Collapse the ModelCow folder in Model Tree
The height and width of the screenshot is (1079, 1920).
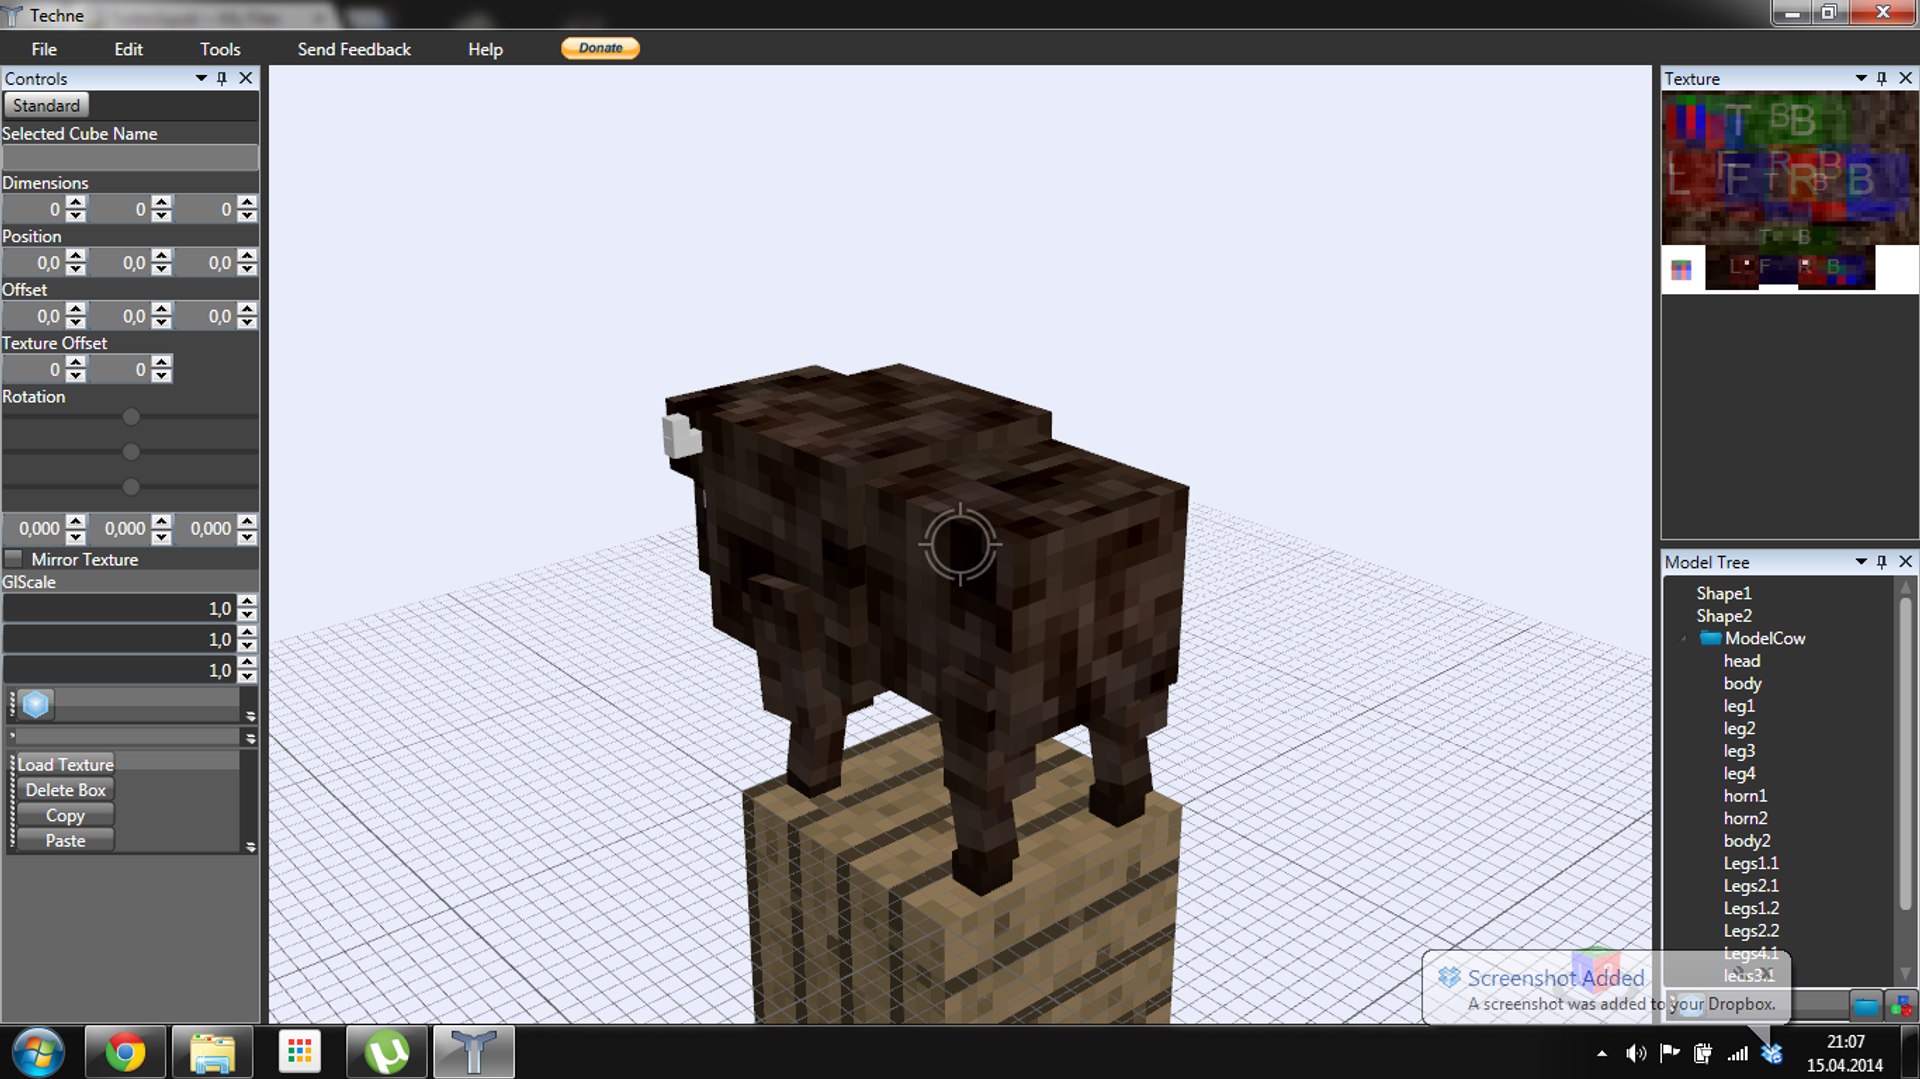pyautogui.click(x=1685, y=638)
